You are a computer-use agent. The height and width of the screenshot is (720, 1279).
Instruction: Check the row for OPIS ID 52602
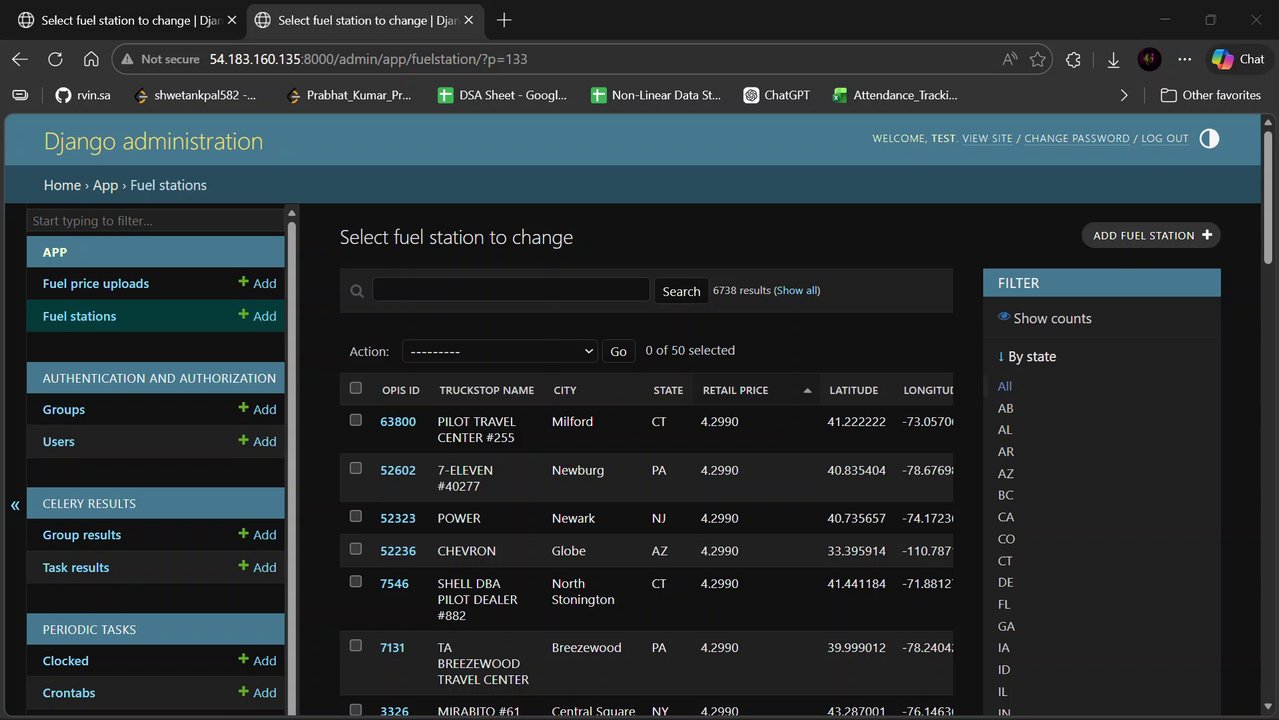point(355,468)
